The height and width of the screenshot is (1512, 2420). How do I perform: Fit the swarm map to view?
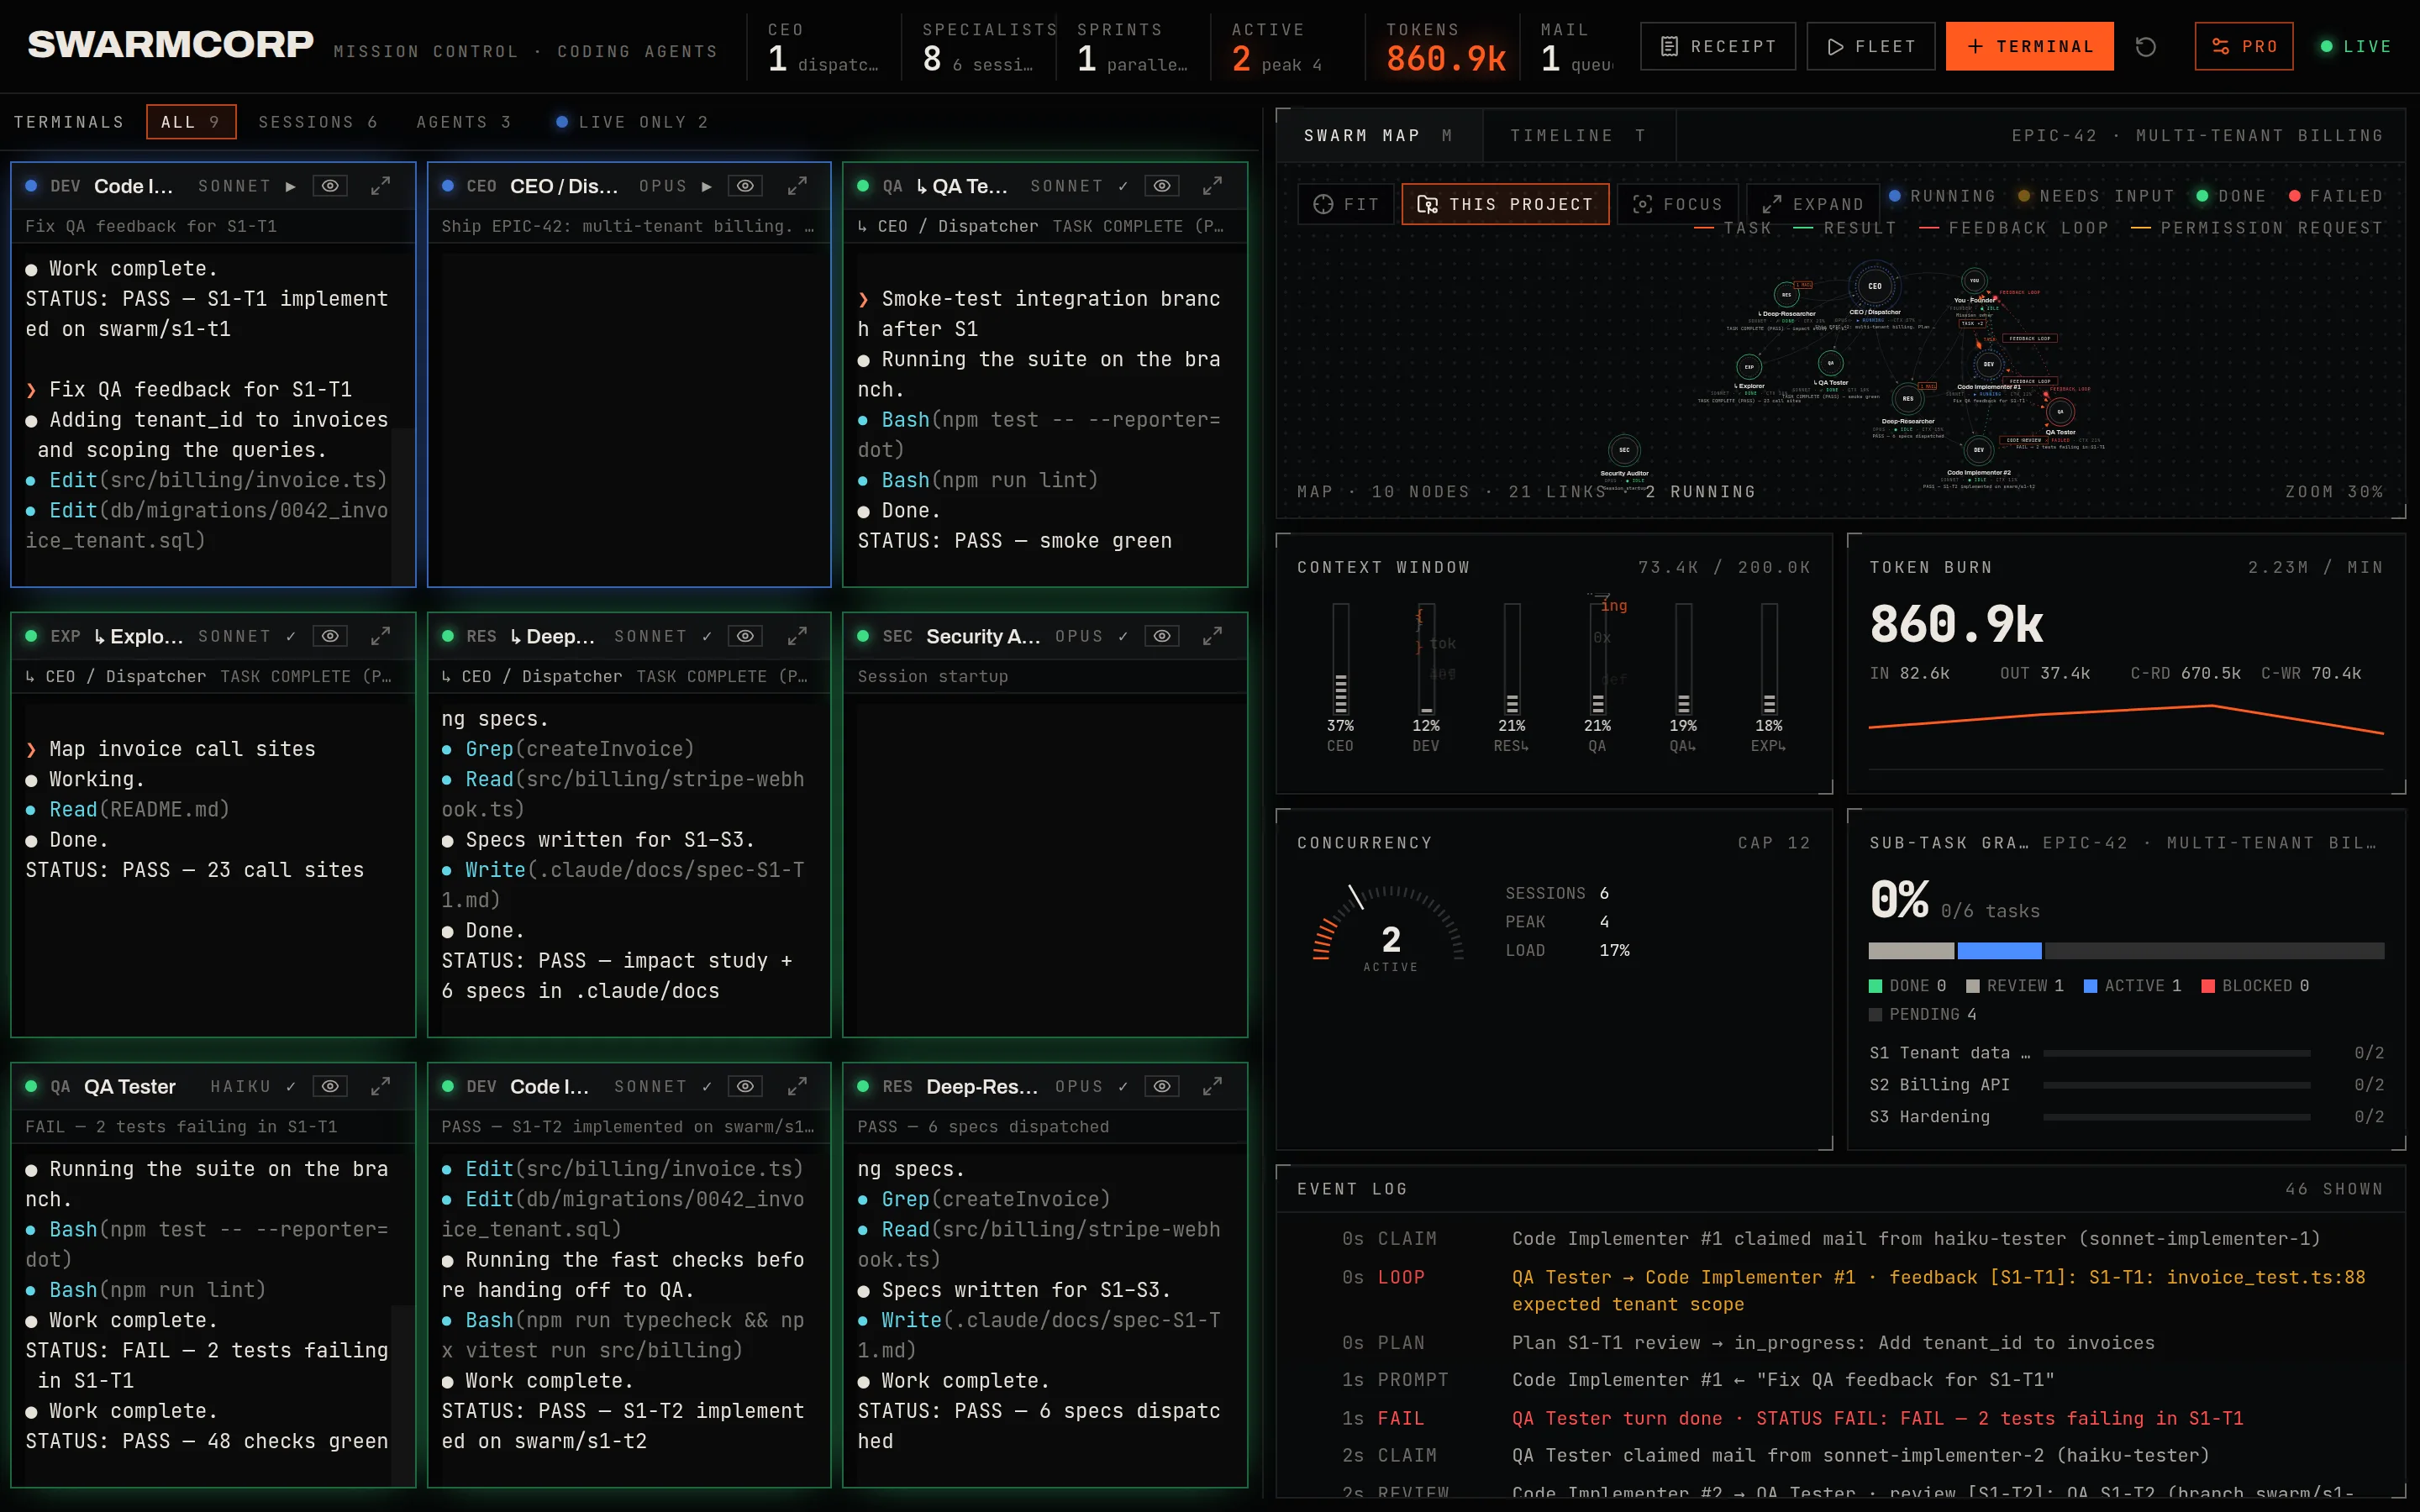[1346, 204]
